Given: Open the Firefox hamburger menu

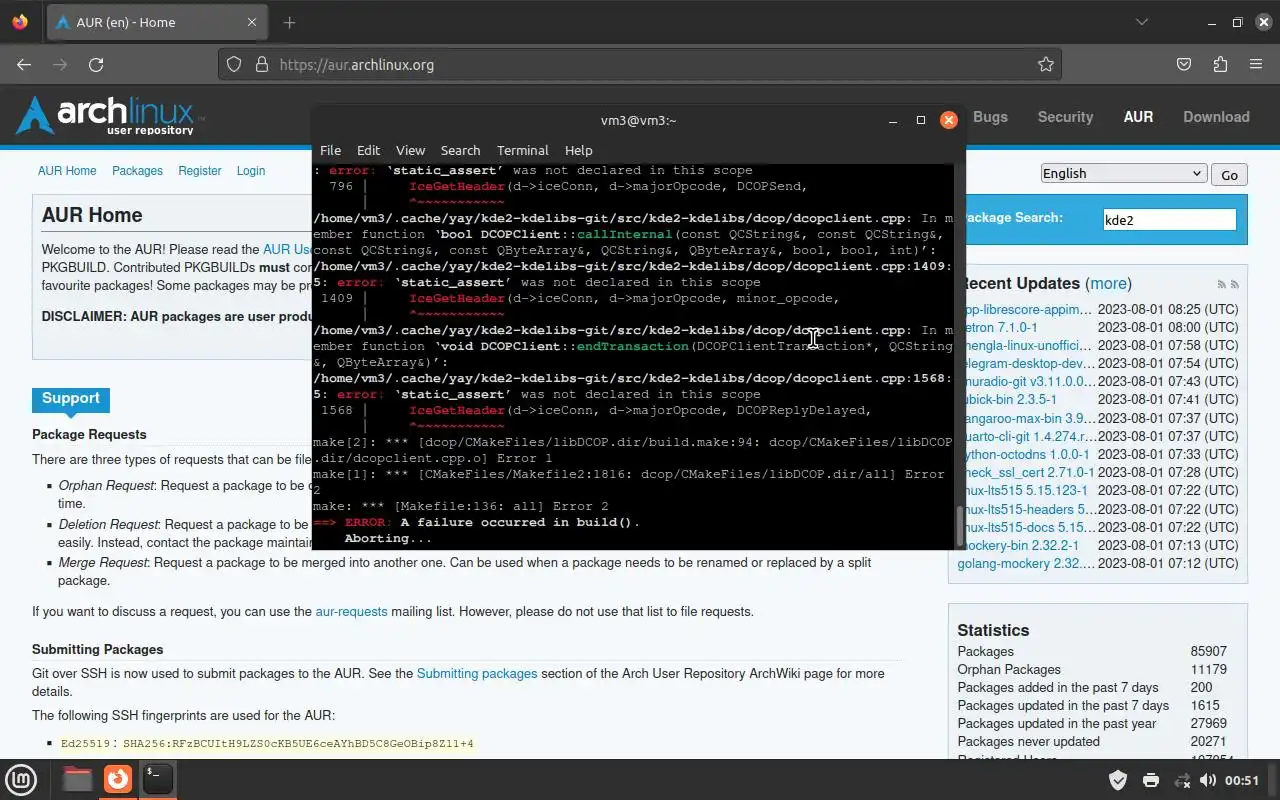Looking at the screenshot, I should tap(1256, 64).
